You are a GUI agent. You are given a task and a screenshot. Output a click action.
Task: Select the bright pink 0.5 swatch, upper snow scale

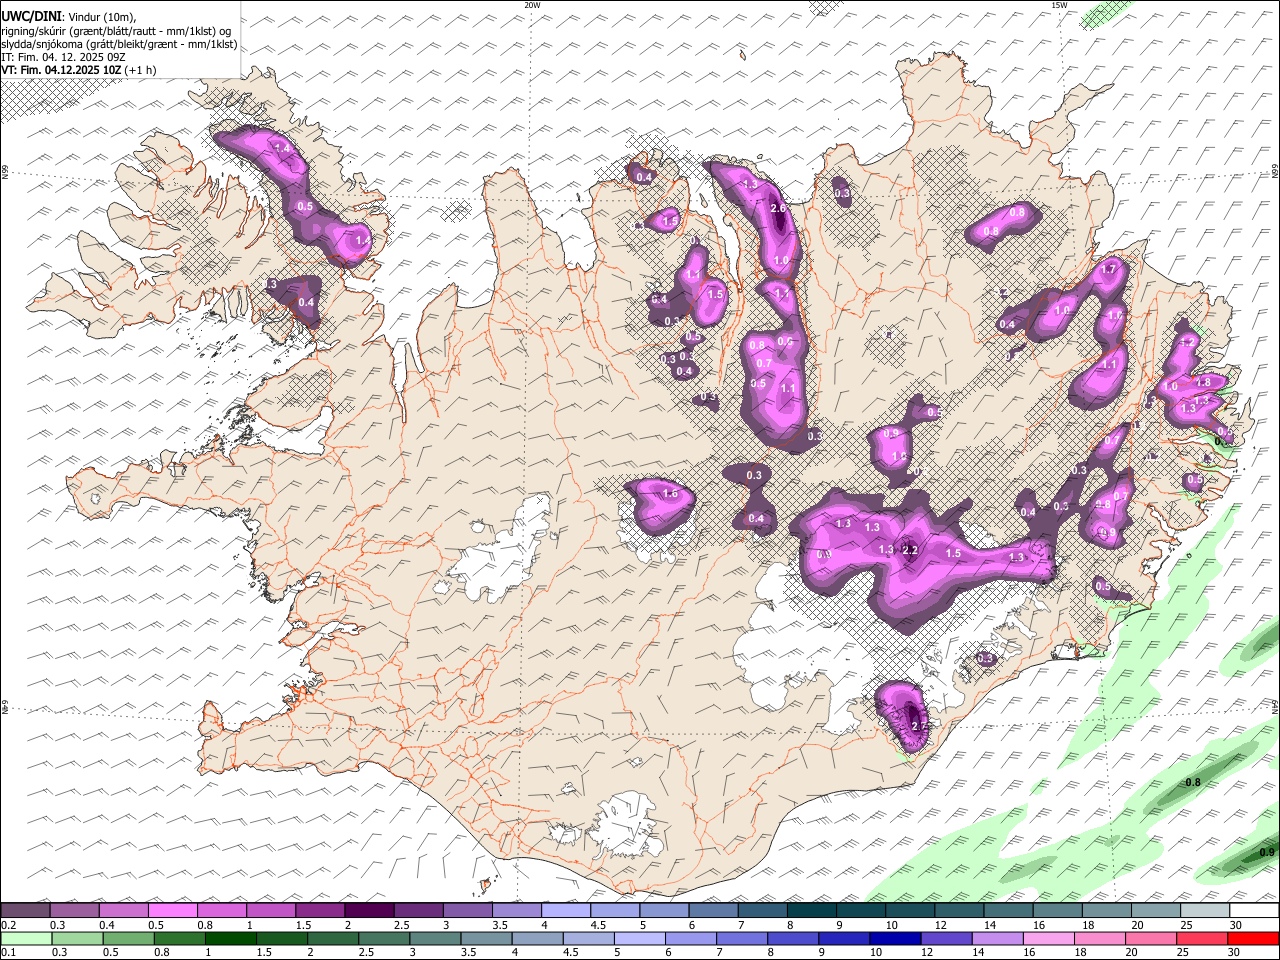tap(172, 910)
